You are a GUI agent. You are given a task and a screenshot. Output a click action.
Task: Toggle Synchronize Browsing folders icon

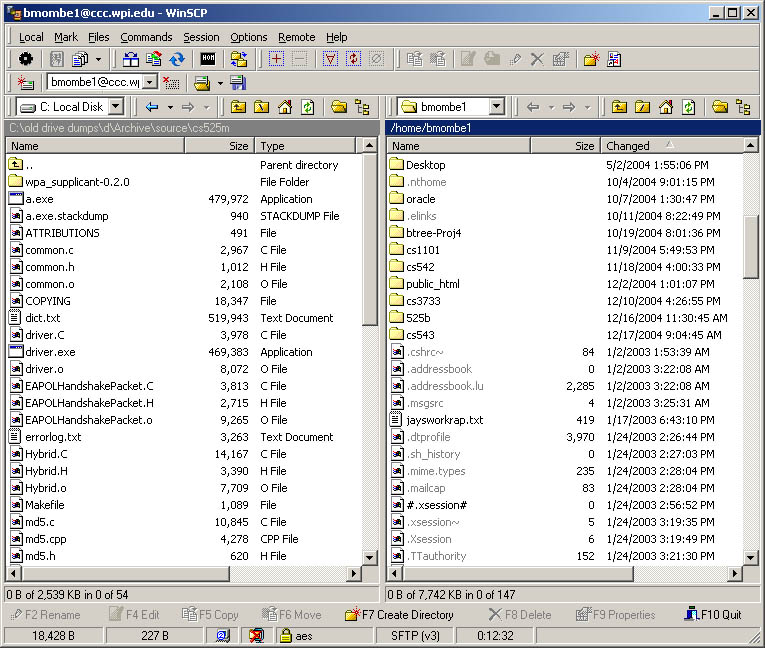click(x=239, y=60)
